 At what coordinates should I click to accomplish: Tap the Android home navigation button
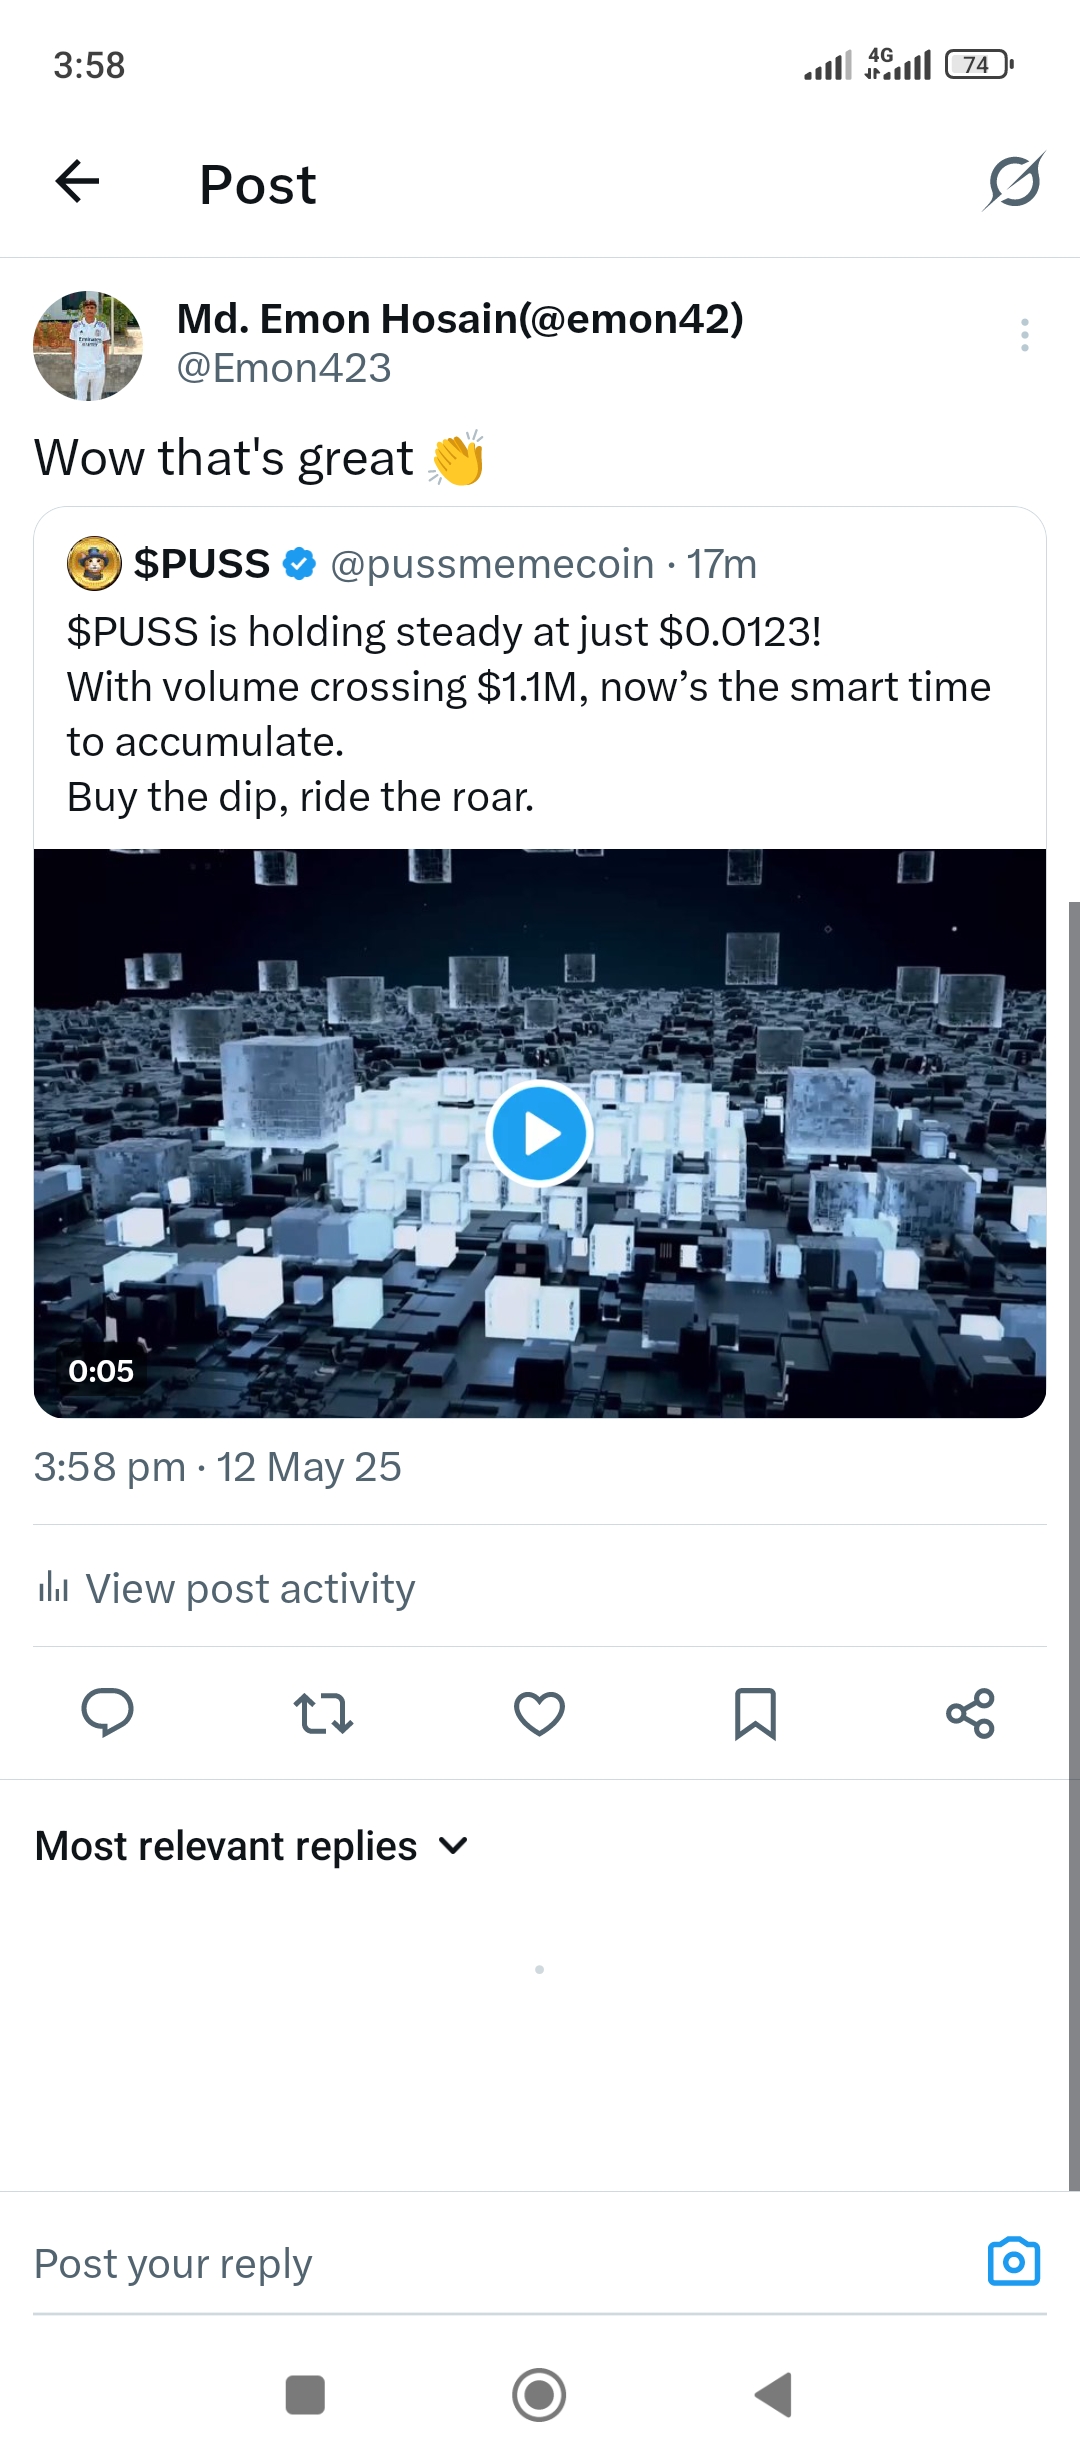point(539,2395)
